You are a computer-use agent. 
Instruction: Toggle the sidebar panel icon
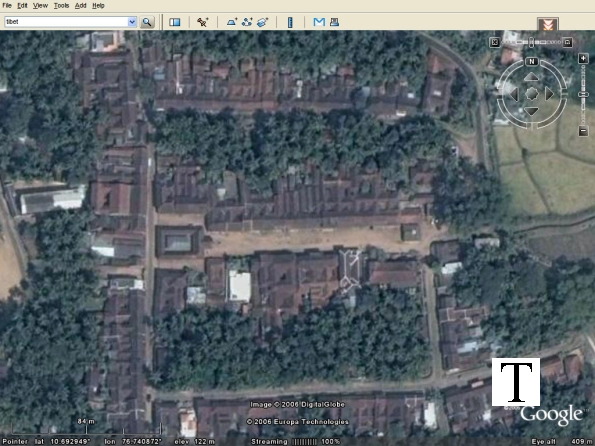[x=175, y=22]
